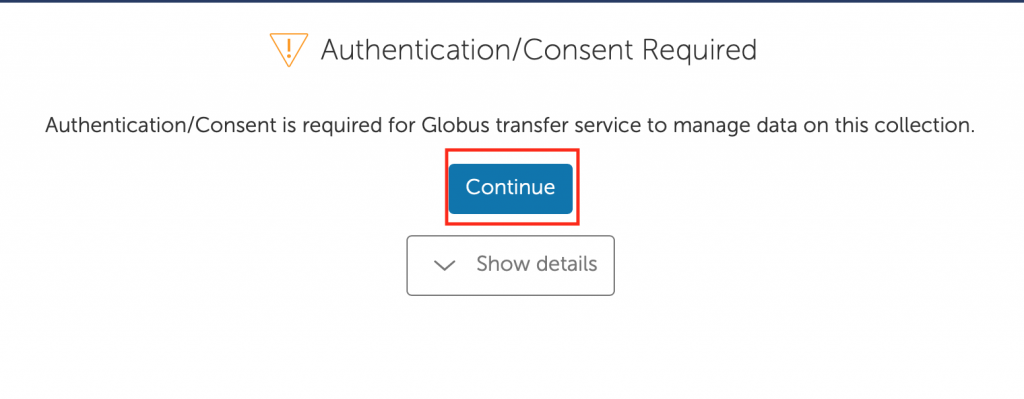Viewport: 1024px width, 399px height.
Task: Click the orange warning triangle icon
Action: [288, 50]
